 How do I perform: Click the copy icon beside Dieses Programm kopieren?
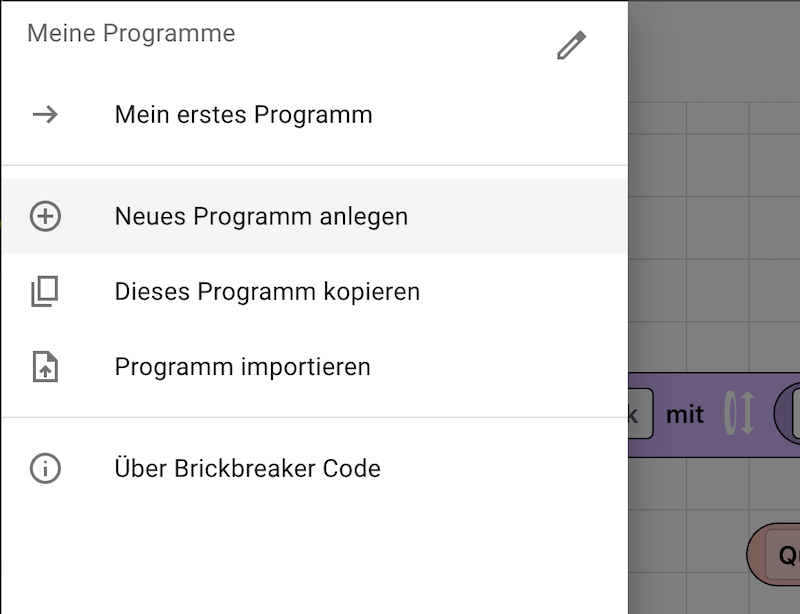click(44, 291)
